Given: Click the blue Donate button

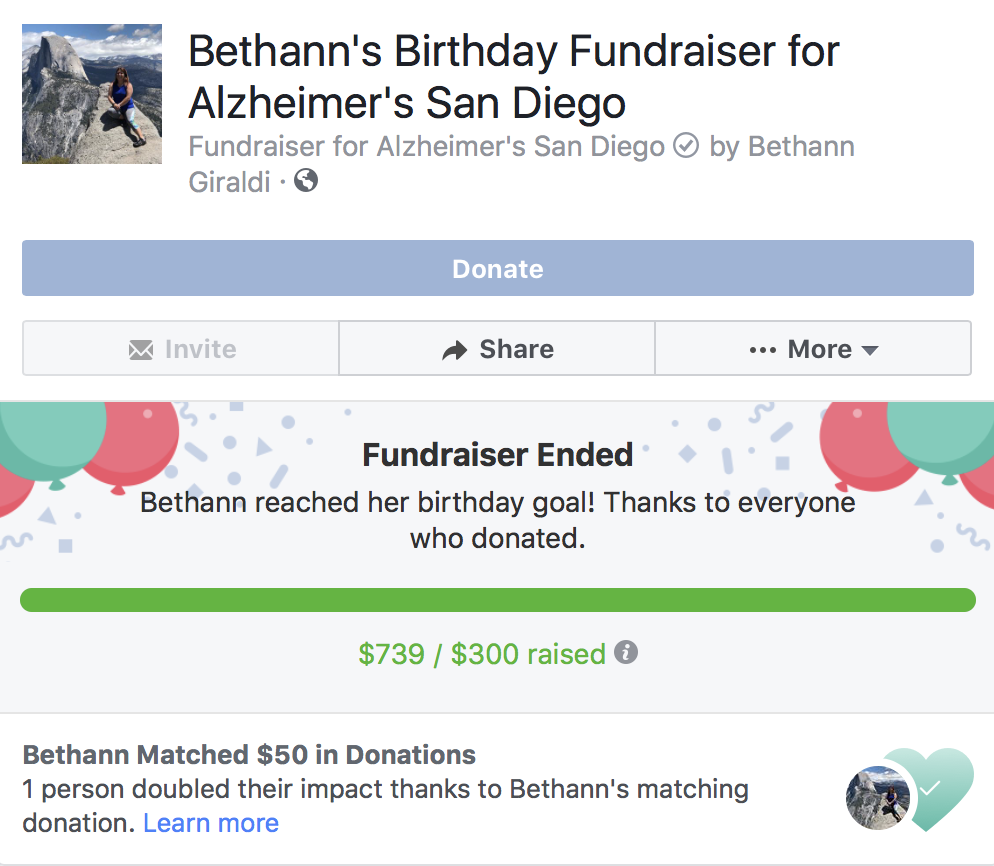Looking at the screenshot, I should [498, 268].
